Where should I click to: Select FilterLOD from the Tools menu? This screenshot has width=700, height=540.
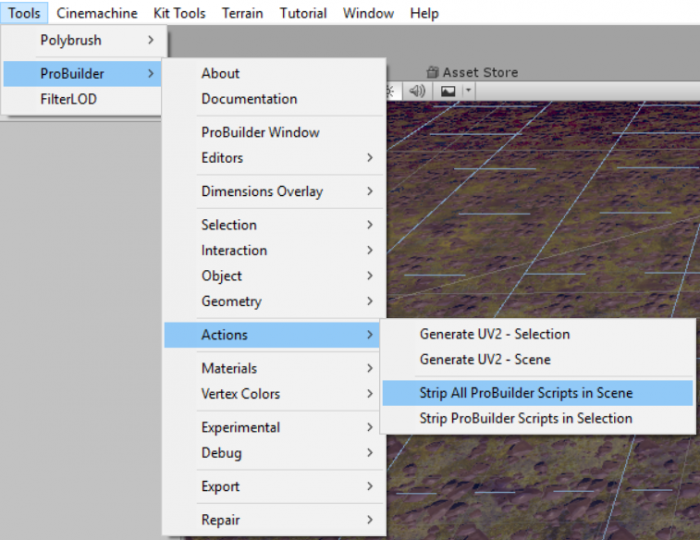pyautogui.click(x=68, y=99)
